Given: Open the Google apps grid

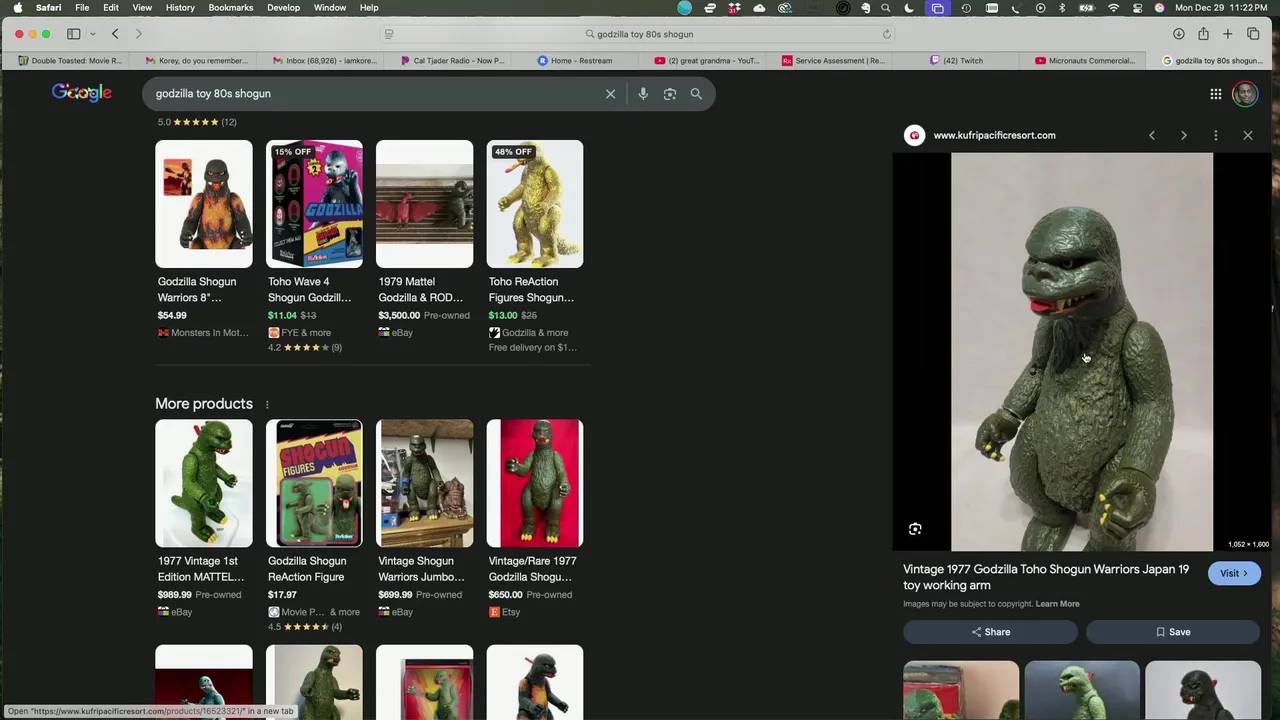Looking at the screenshot, I should pos(1216,94).
